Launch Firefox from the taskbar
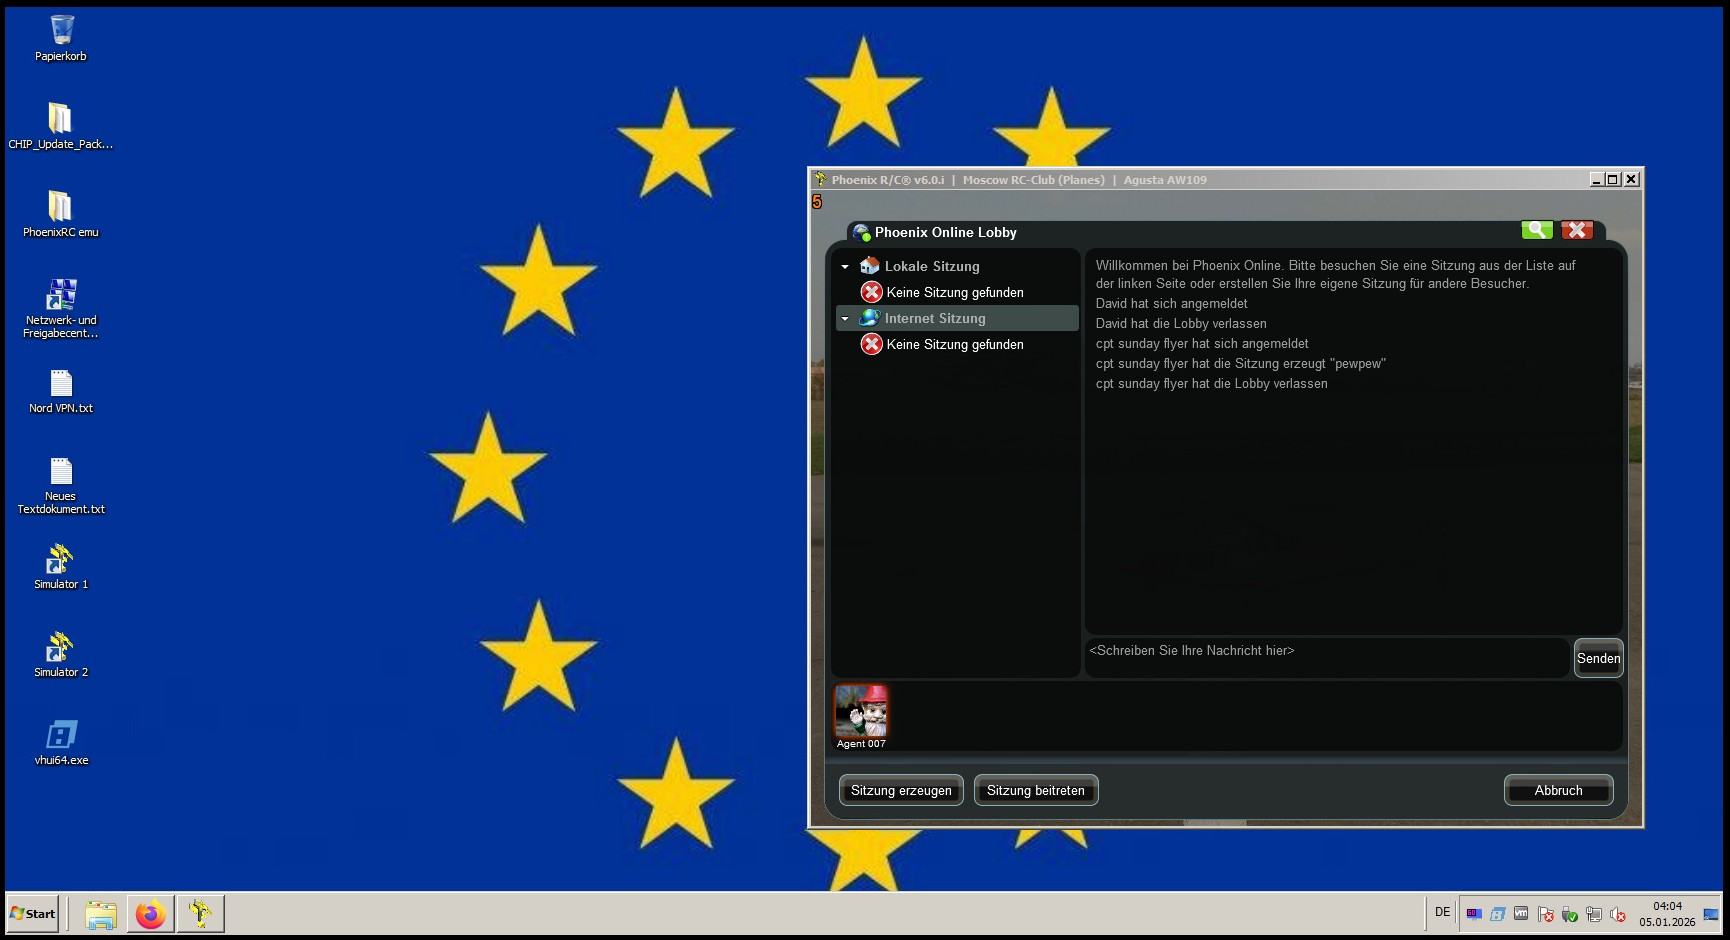Image resolution: width=1730 pixels, height=940 pixels. point(150,913)
